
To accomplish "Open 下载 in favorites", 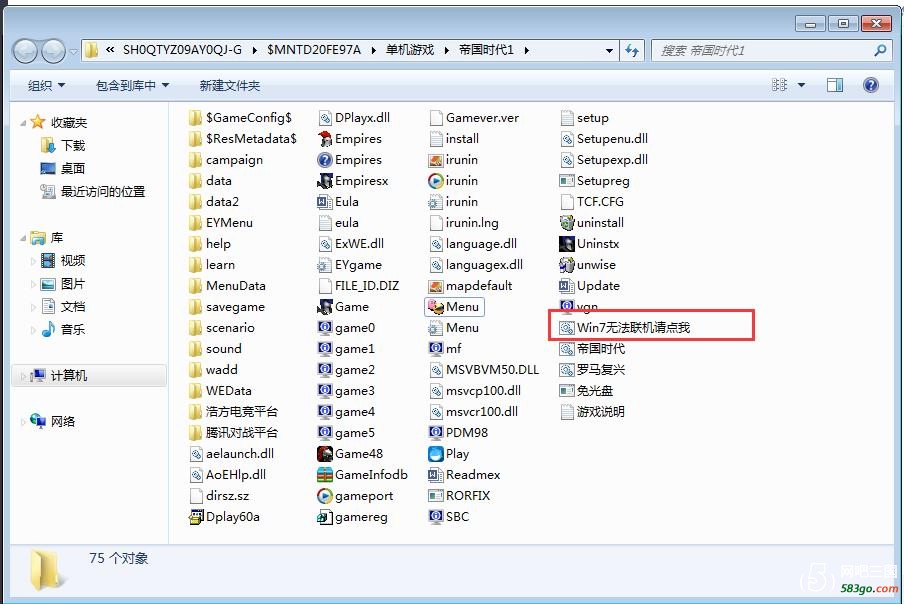I will click(x=63, y=145).
